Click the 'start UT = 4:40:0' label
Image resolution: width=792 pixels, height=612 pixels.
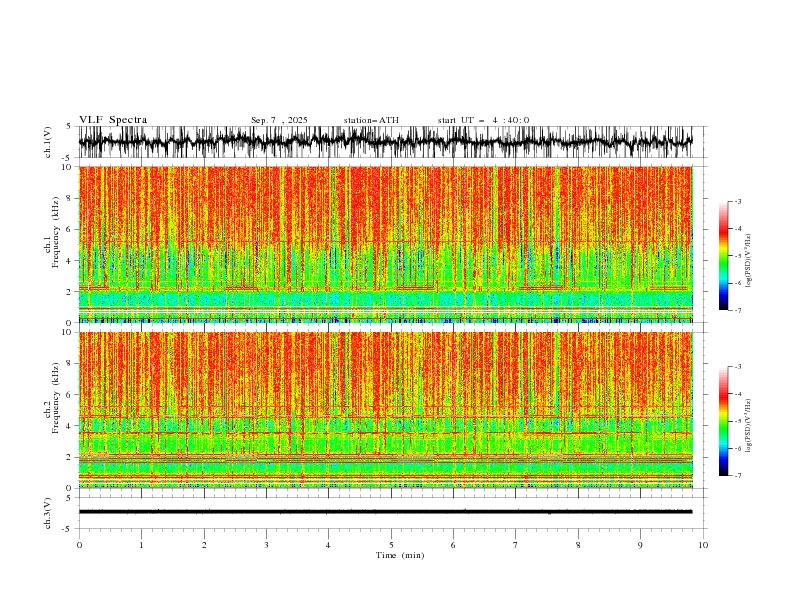483,120
